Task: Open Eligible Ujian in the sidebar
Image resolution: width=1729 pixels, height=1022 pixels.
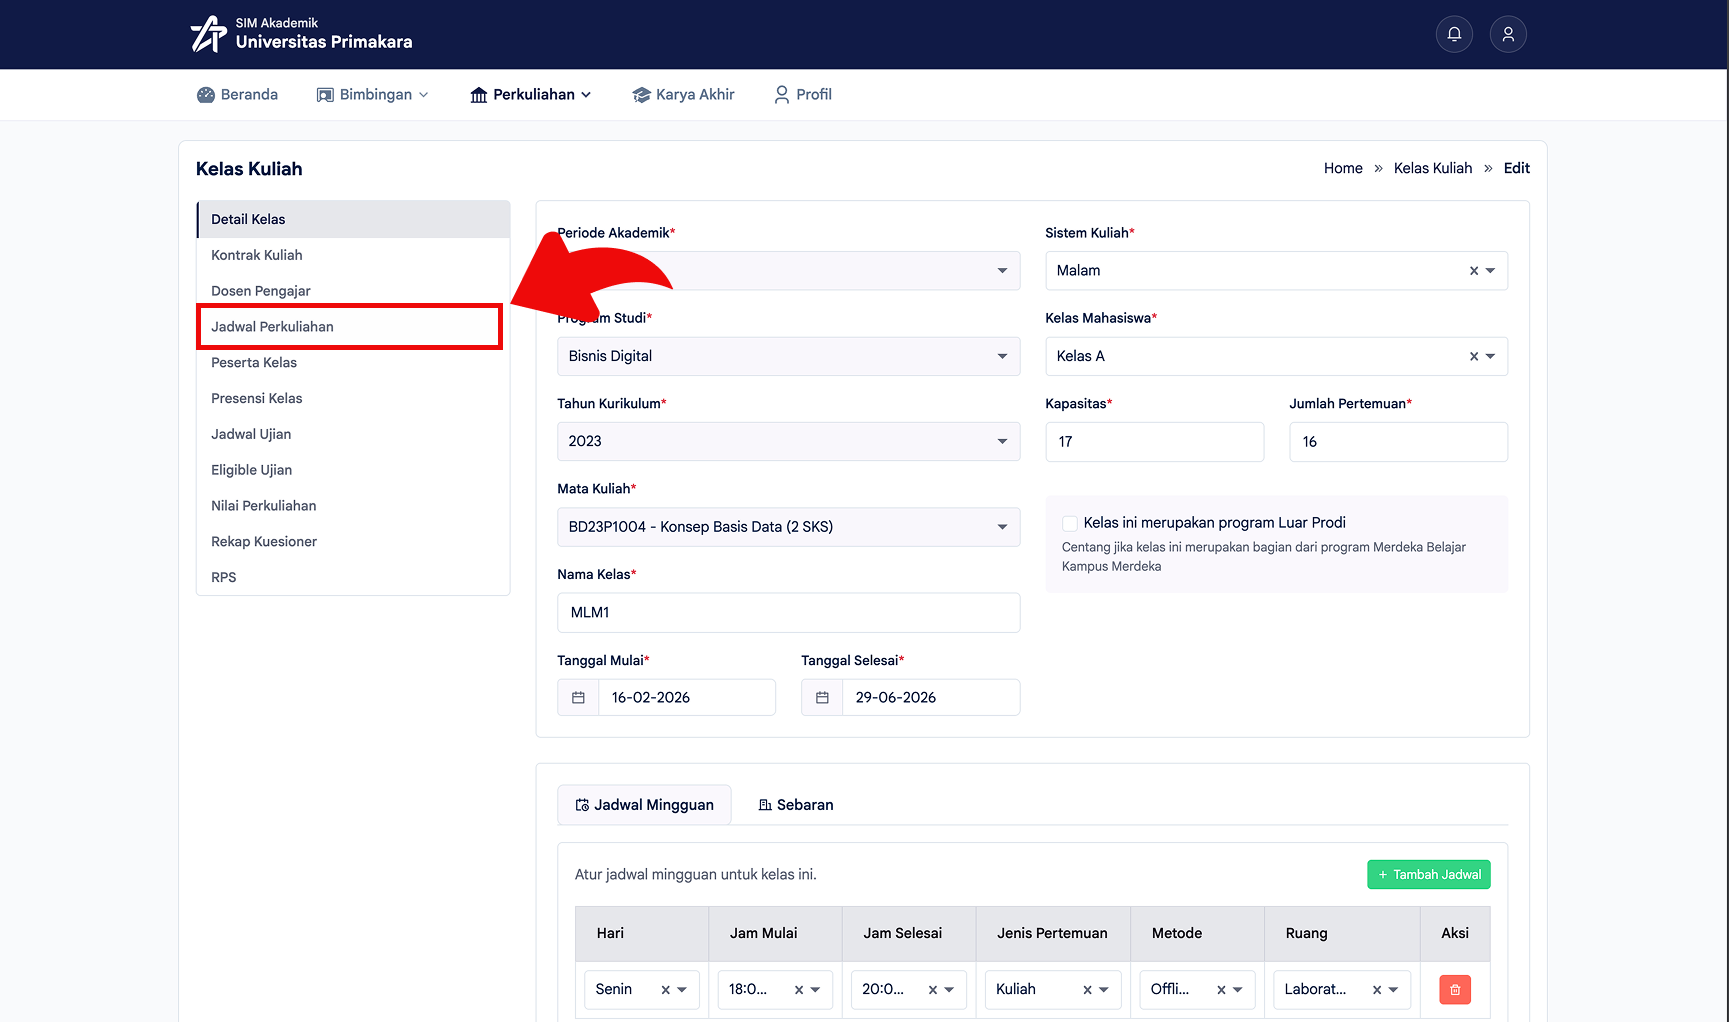Action: (x=354, y=470)
